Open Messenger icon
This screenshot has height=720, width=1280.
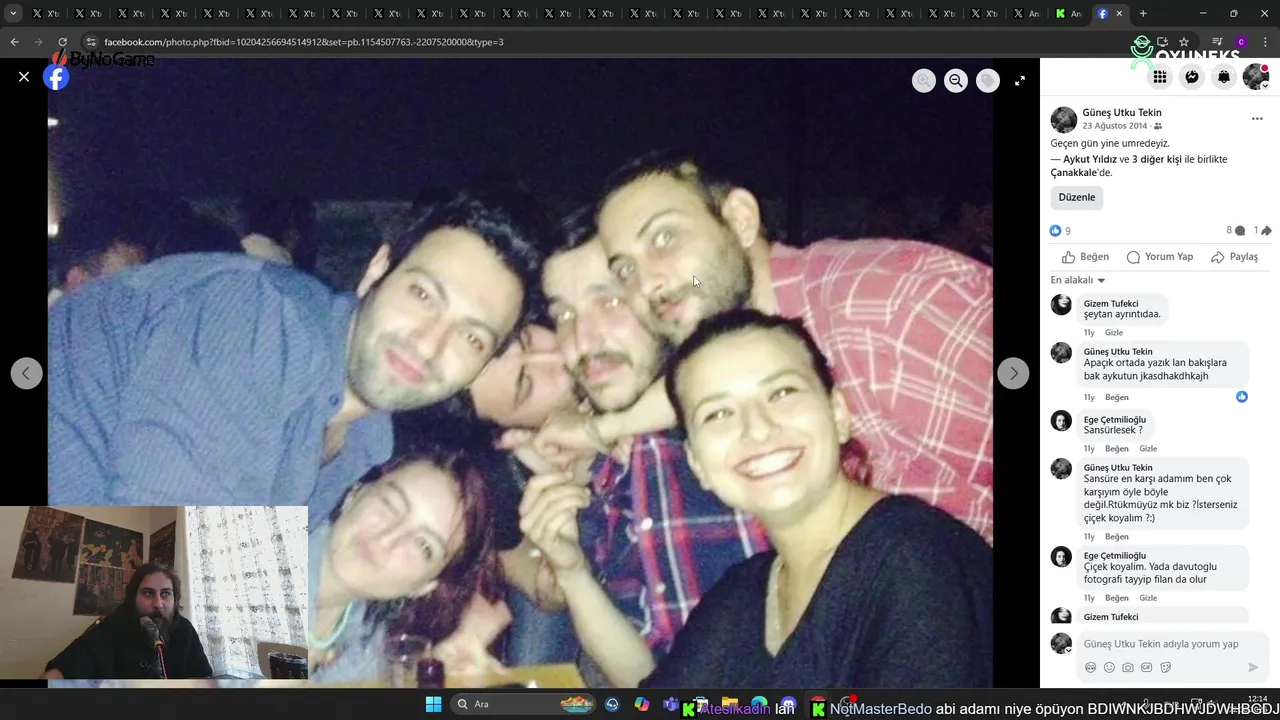(1192, 77)
